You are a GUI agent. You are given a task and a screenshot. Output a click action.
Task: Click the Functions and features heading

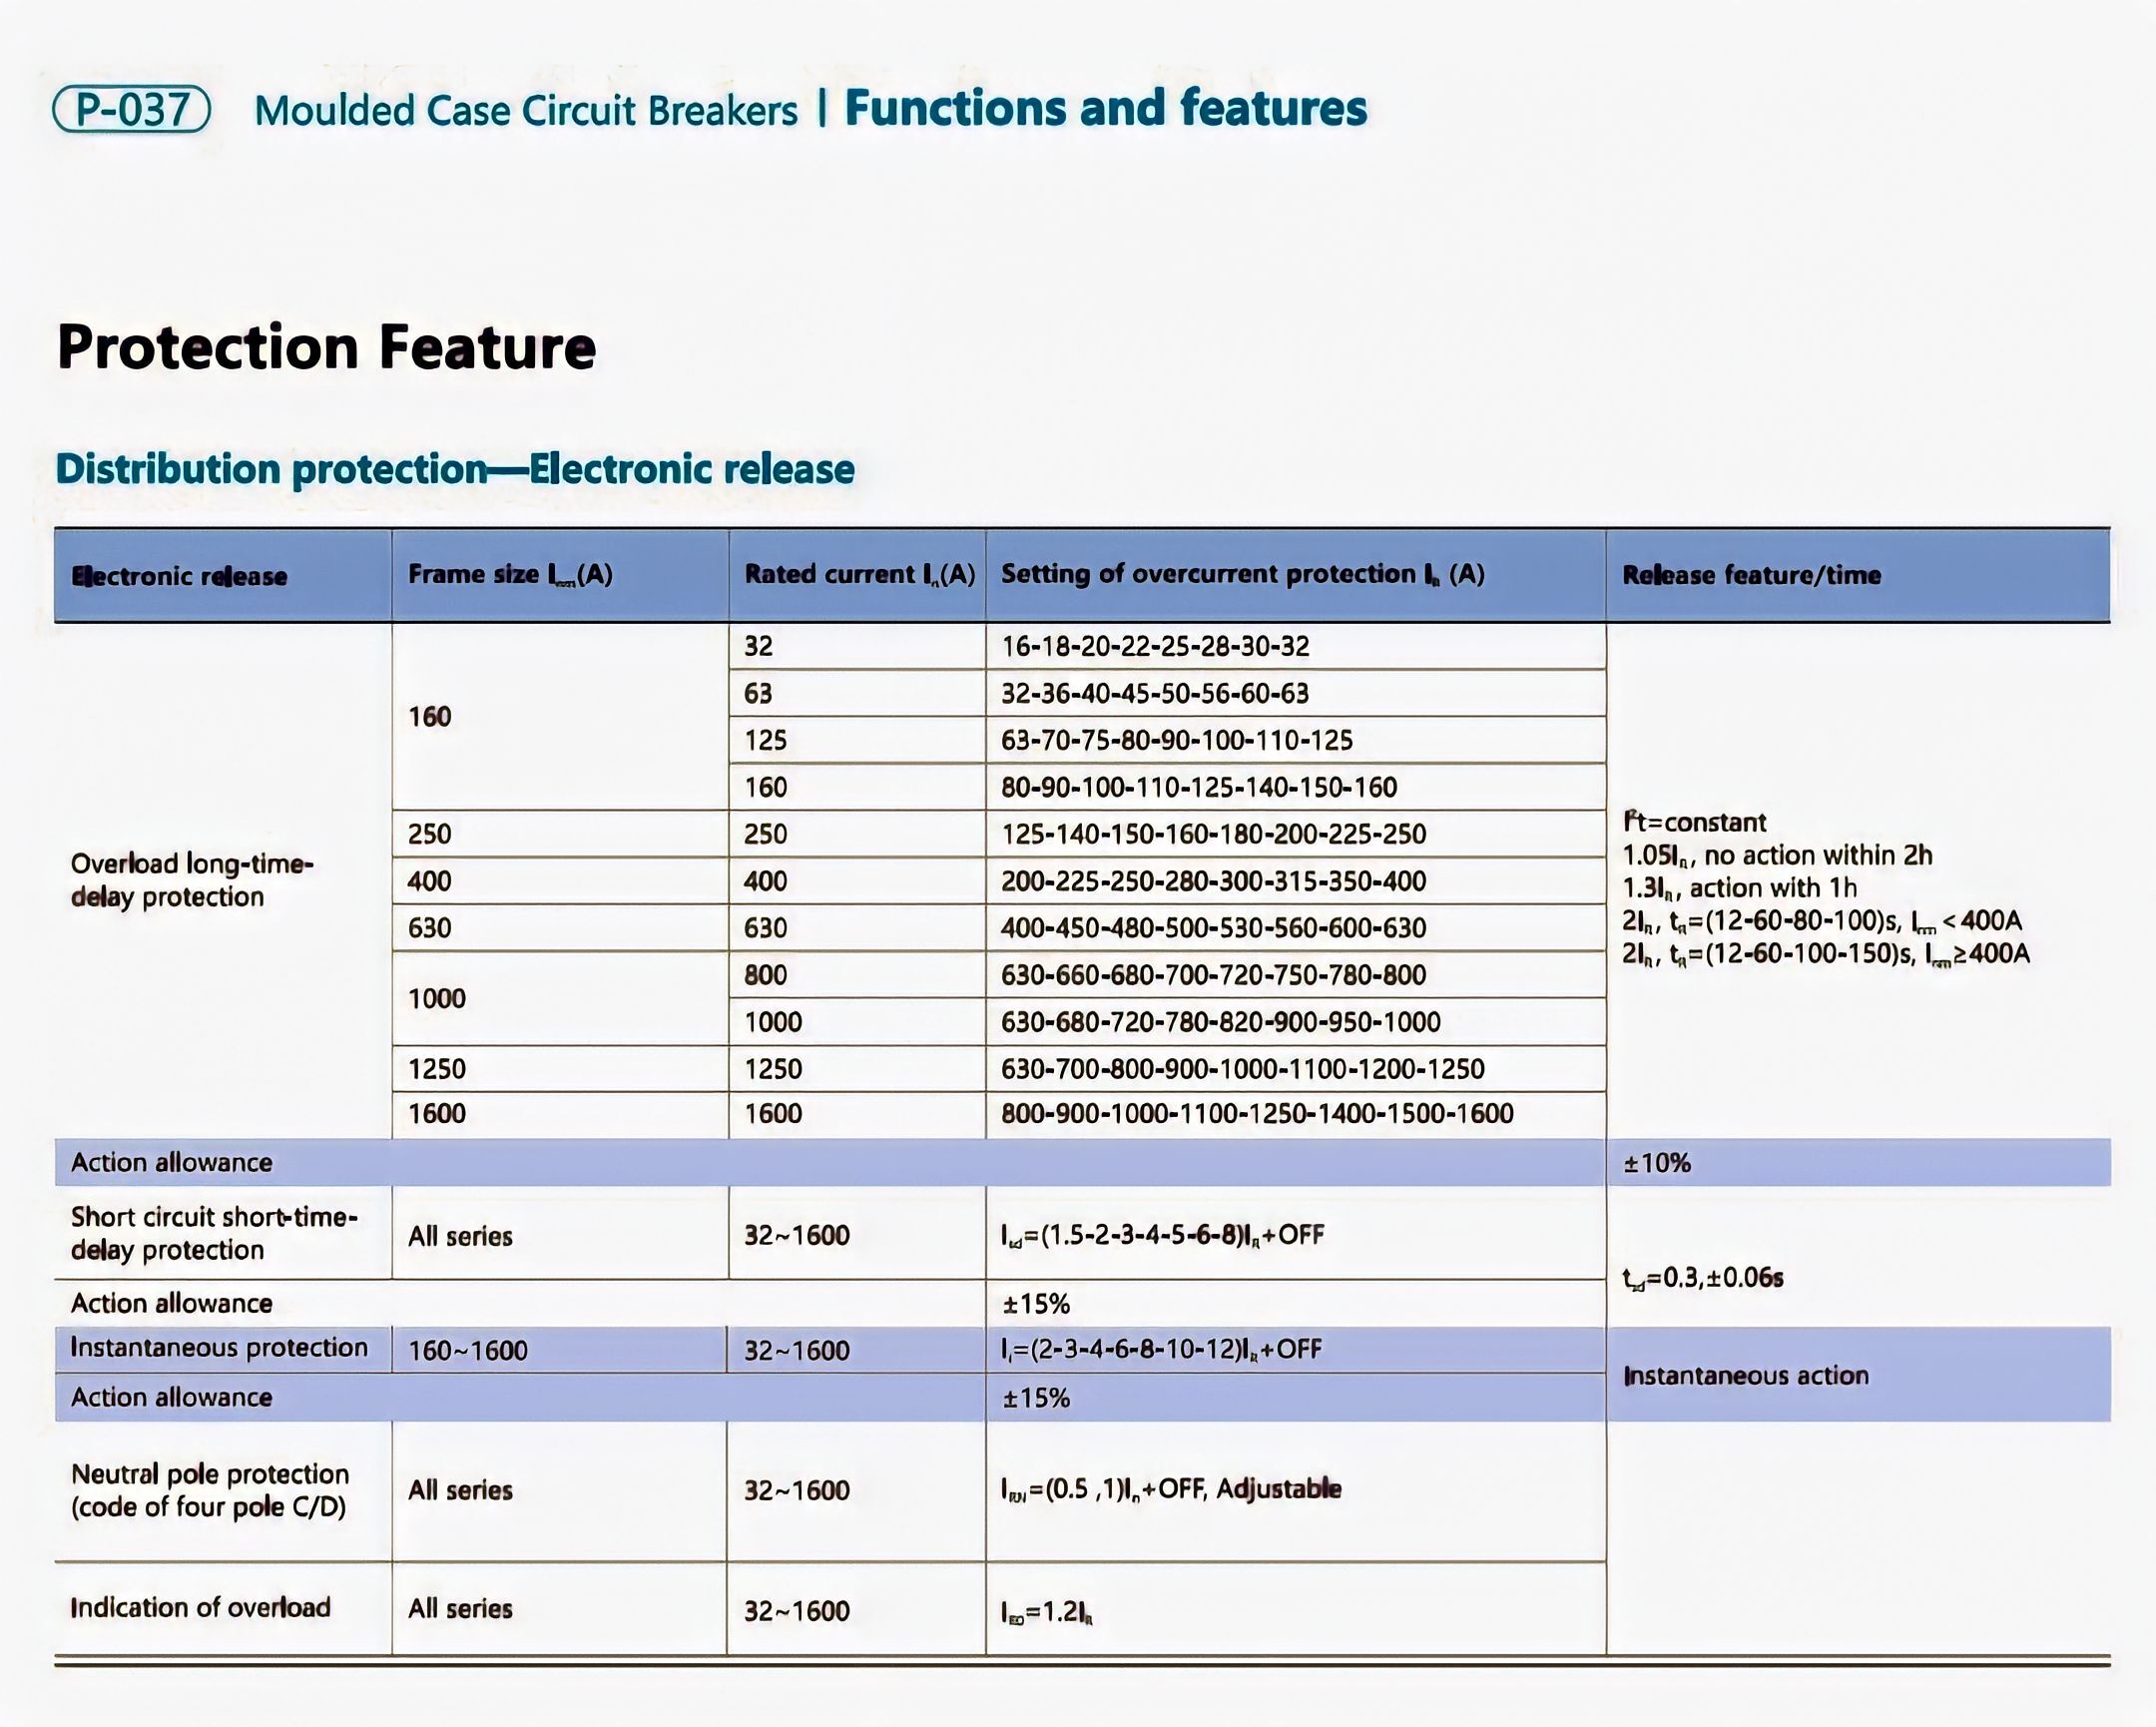point(1105,108)
